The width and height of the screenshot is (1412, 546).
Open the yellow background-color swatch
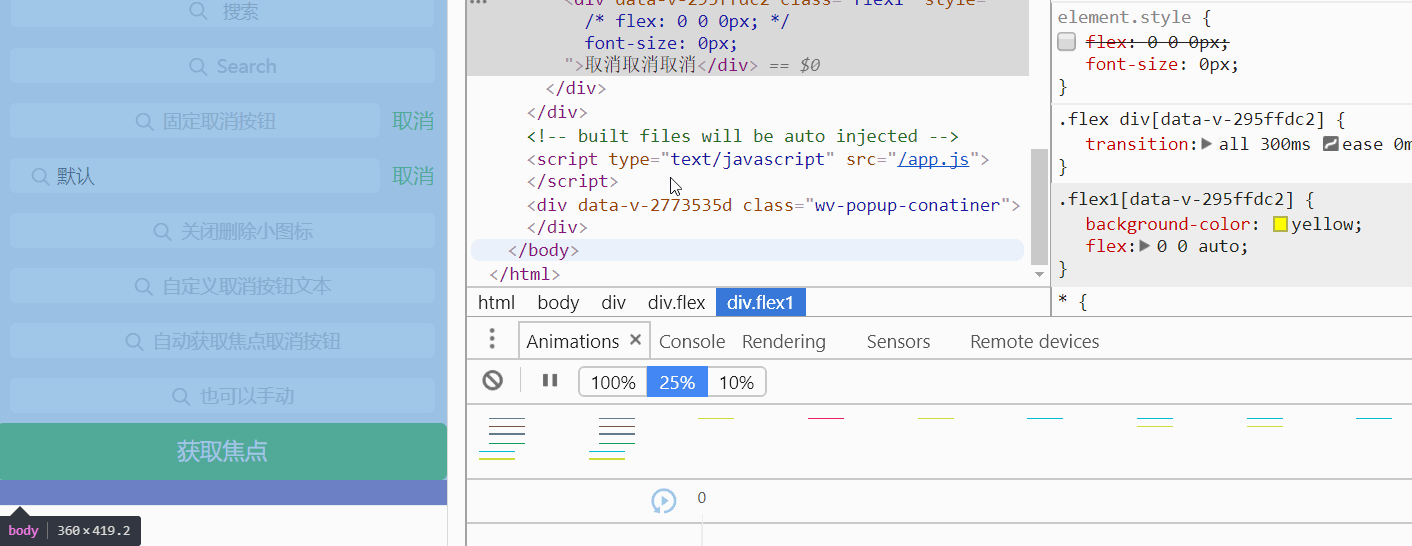tap(1280, 224)
